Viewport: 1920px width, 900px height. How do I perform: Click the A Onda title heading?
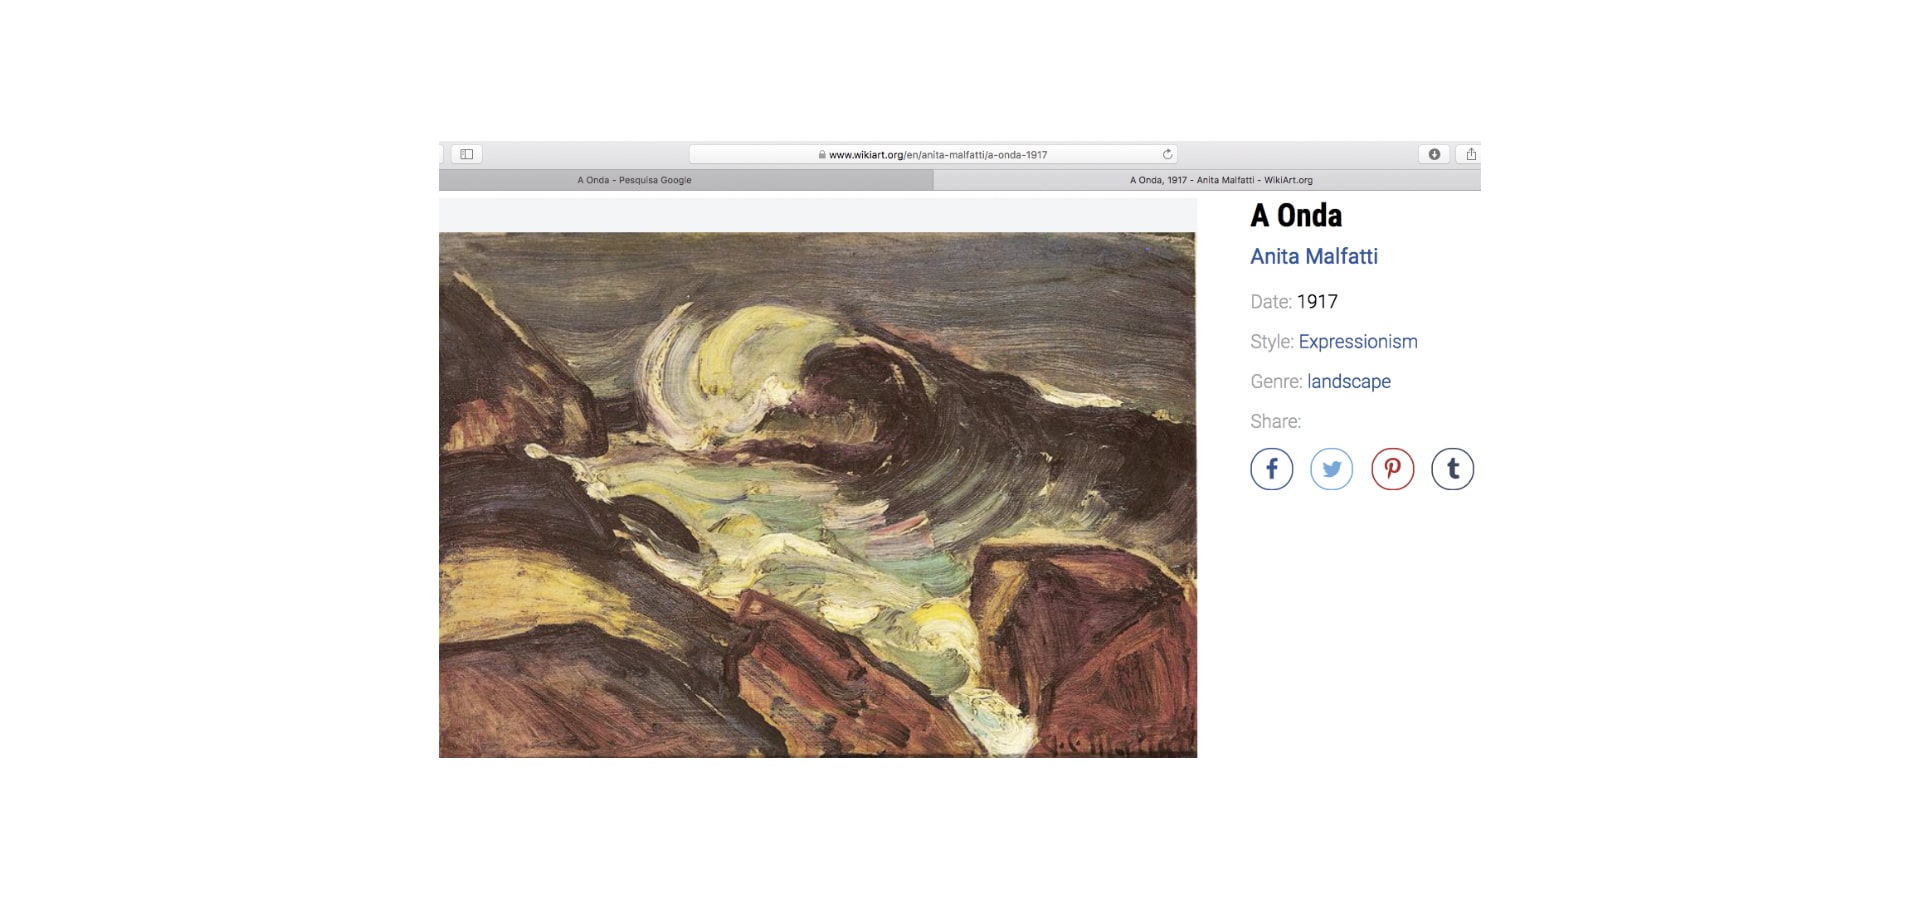point(1296,215)
